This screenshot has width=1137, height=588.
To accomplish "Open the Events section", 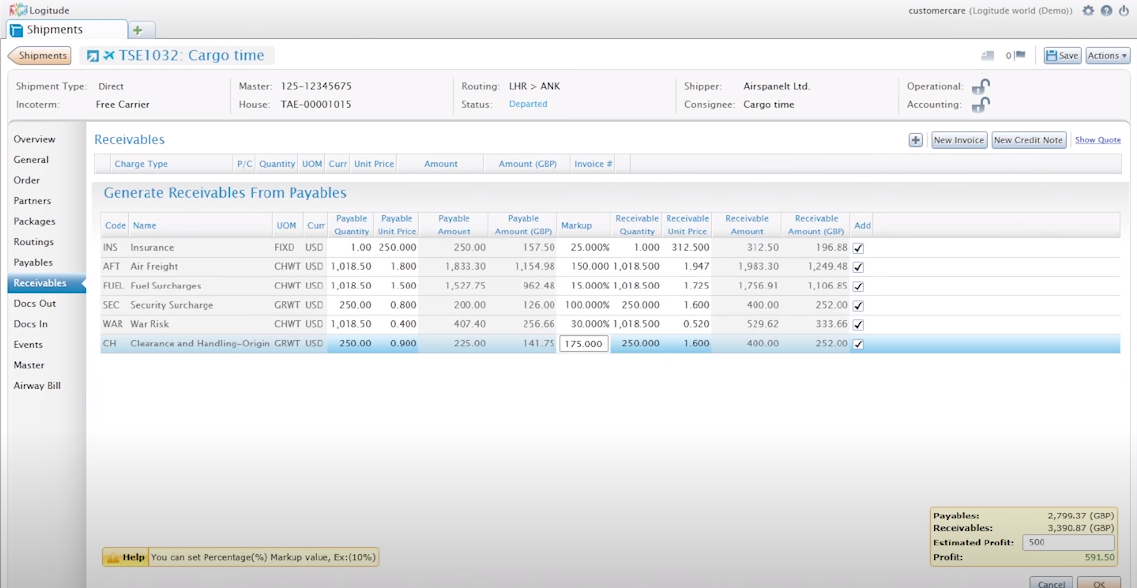I will (x=28, y=344).
